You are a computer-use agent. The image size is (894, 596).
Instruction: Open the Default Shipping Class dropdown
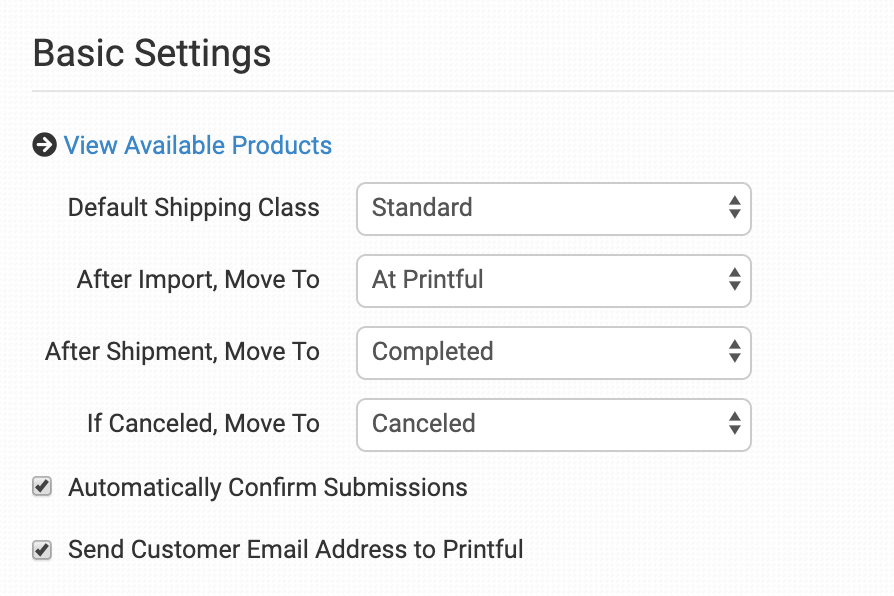click(x=553, y=208)
